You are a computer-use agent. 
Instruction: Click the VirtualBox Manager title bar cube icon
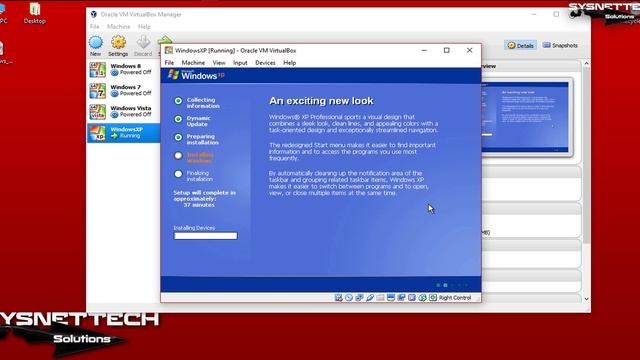coord(94,14)
